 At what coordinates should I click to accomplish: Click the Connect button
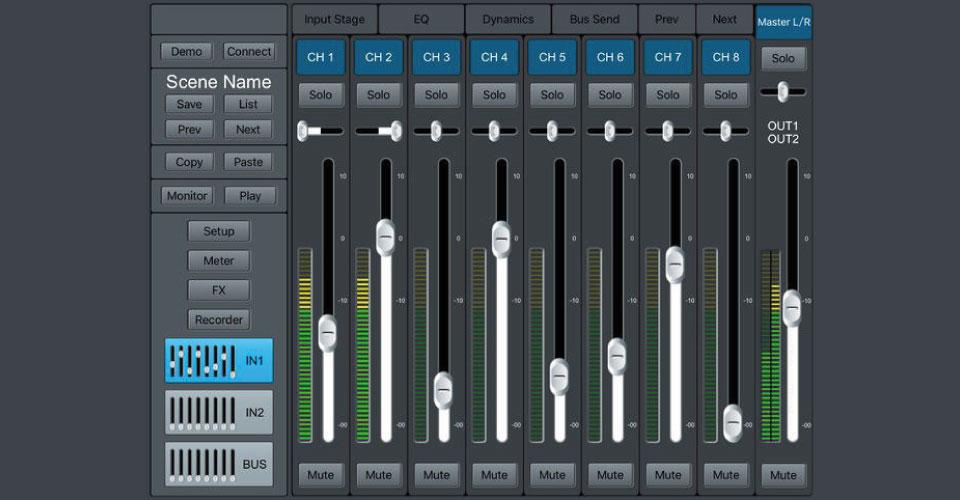[249, 51]
